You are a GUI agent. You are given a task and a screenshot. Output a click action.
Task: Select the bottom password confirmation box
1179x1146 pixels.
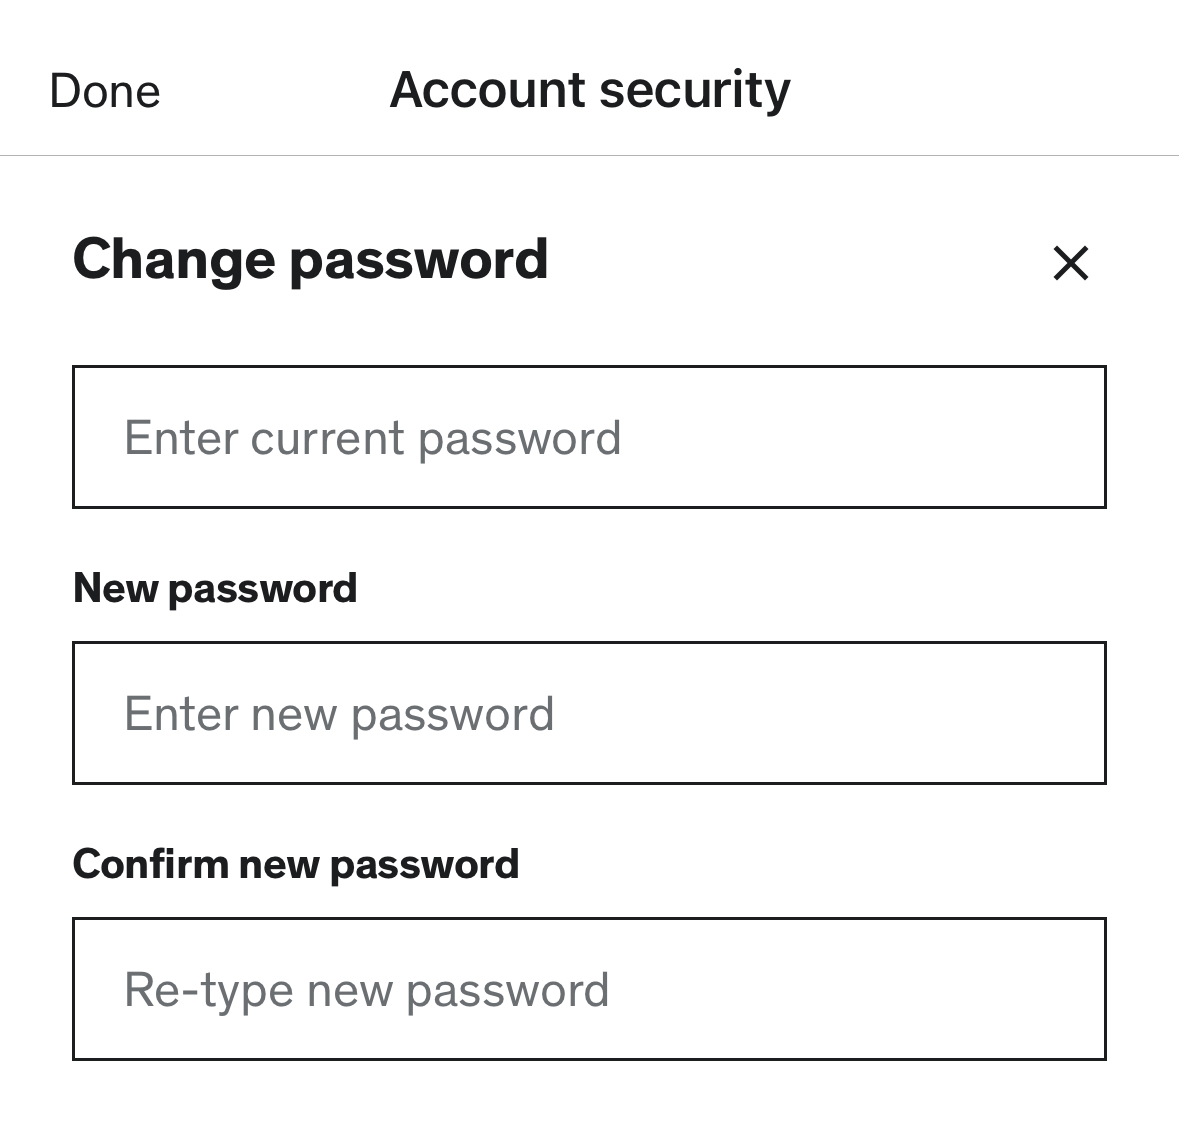[589, 988]
